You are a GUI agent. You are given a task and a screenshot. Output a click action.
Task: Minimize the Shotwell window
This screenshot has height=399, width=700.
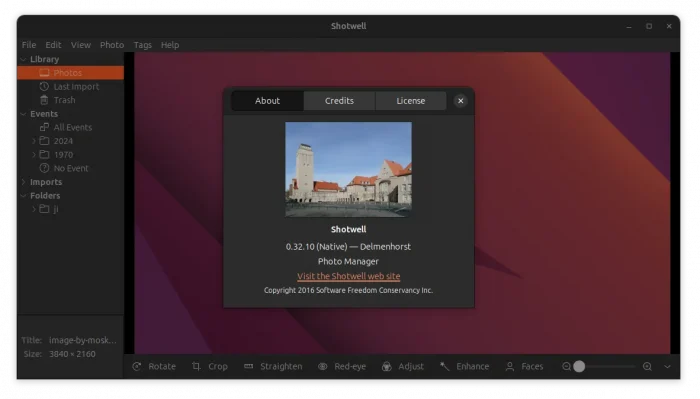(x=629, y=26)
